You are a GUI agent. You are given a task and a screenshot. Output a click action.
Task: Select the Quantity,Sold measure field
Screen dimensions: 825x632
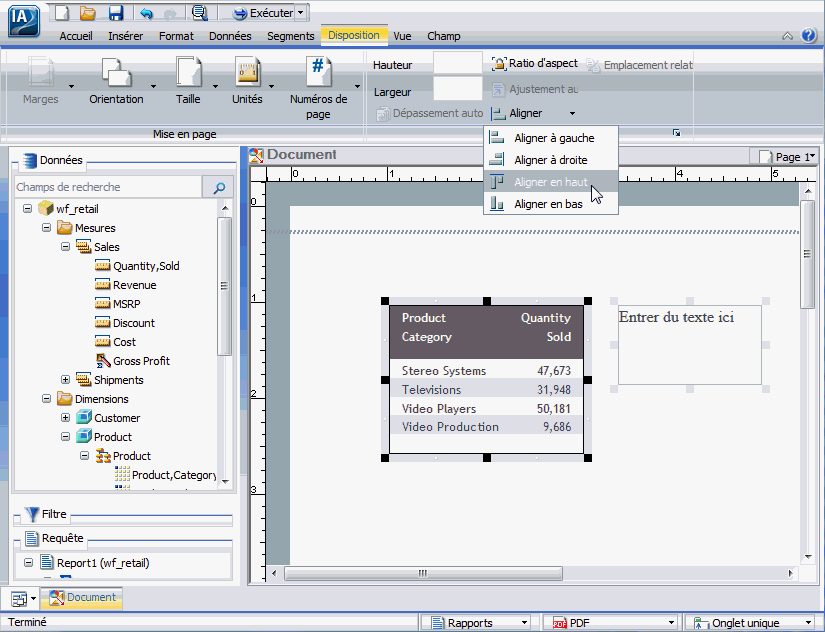(146, 266)
